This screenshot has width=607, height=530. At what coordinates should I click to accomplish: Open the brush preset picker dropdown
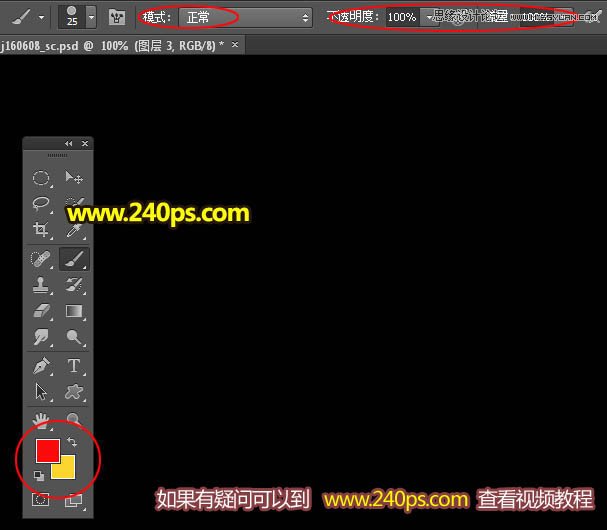point(91,17)
